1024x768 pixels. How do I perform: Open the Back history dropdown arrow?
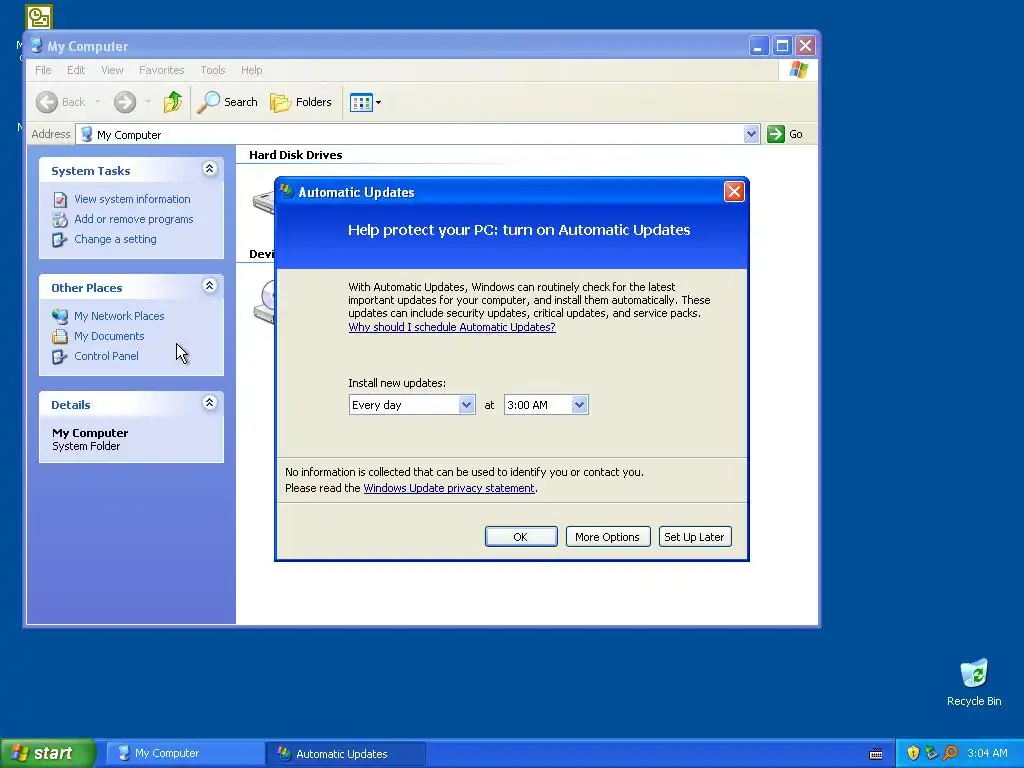pyautogui.click(x=98, y=102)
